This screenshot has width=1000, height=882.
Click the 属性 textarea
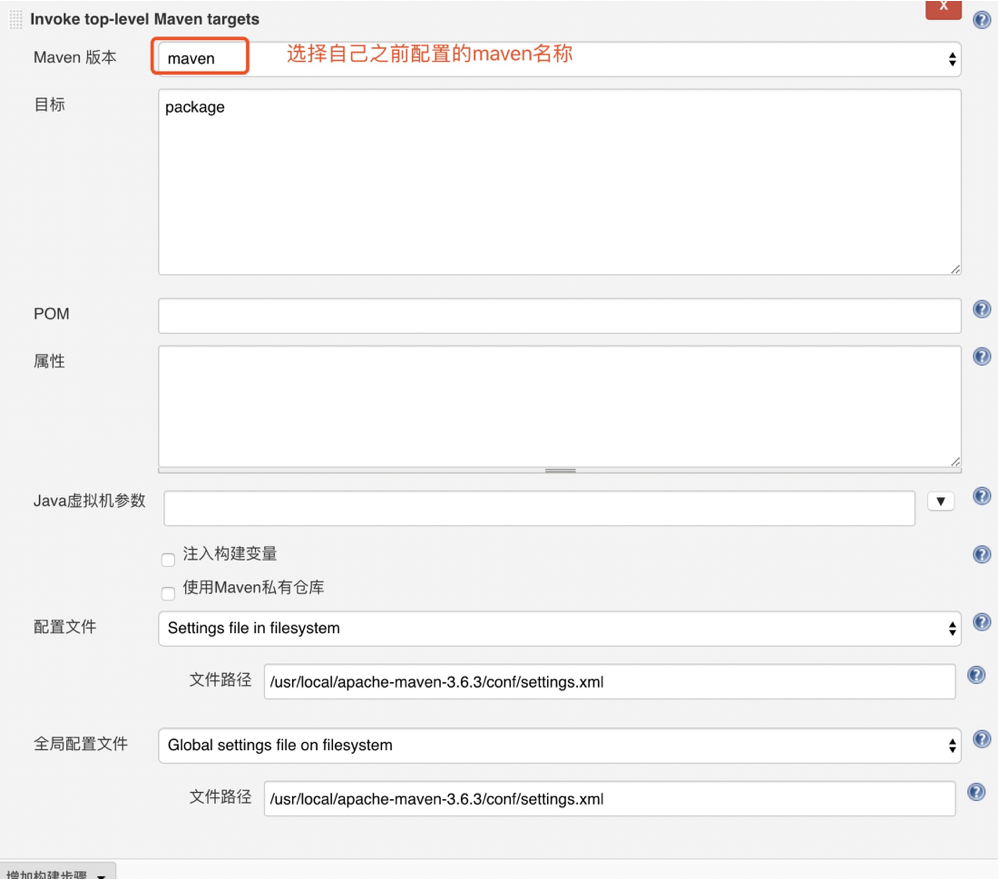[x=561, y=408]
